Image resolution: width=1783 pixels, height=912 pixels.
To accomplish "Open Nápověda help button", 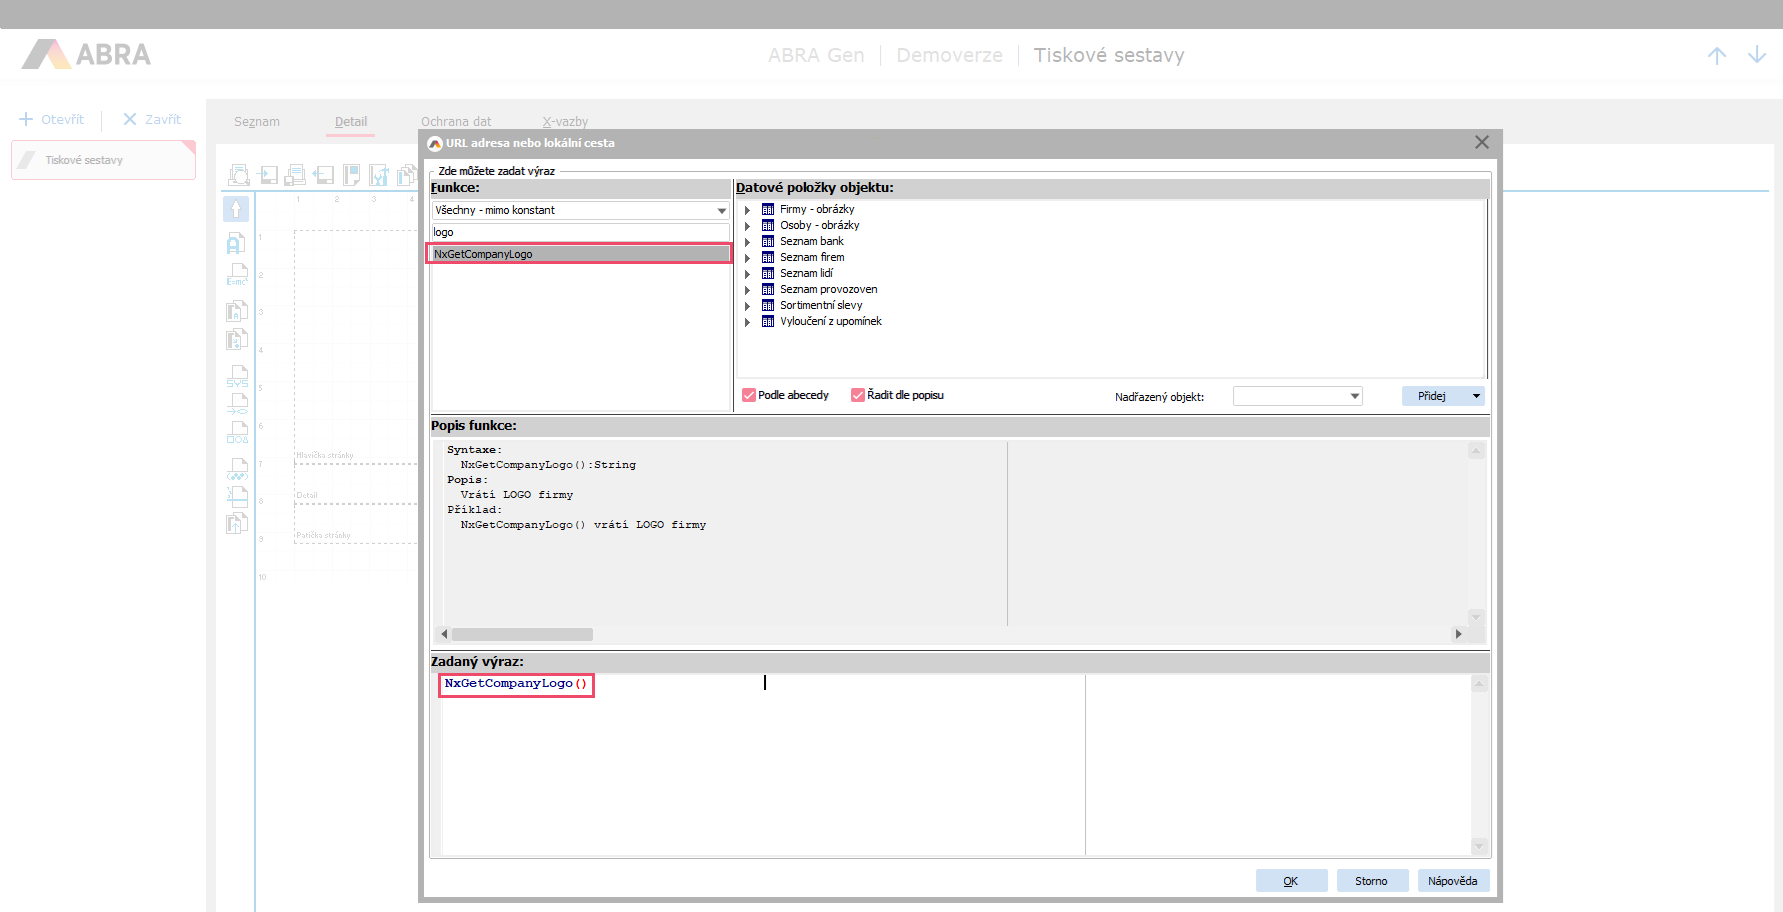I will coord(1452,881).
